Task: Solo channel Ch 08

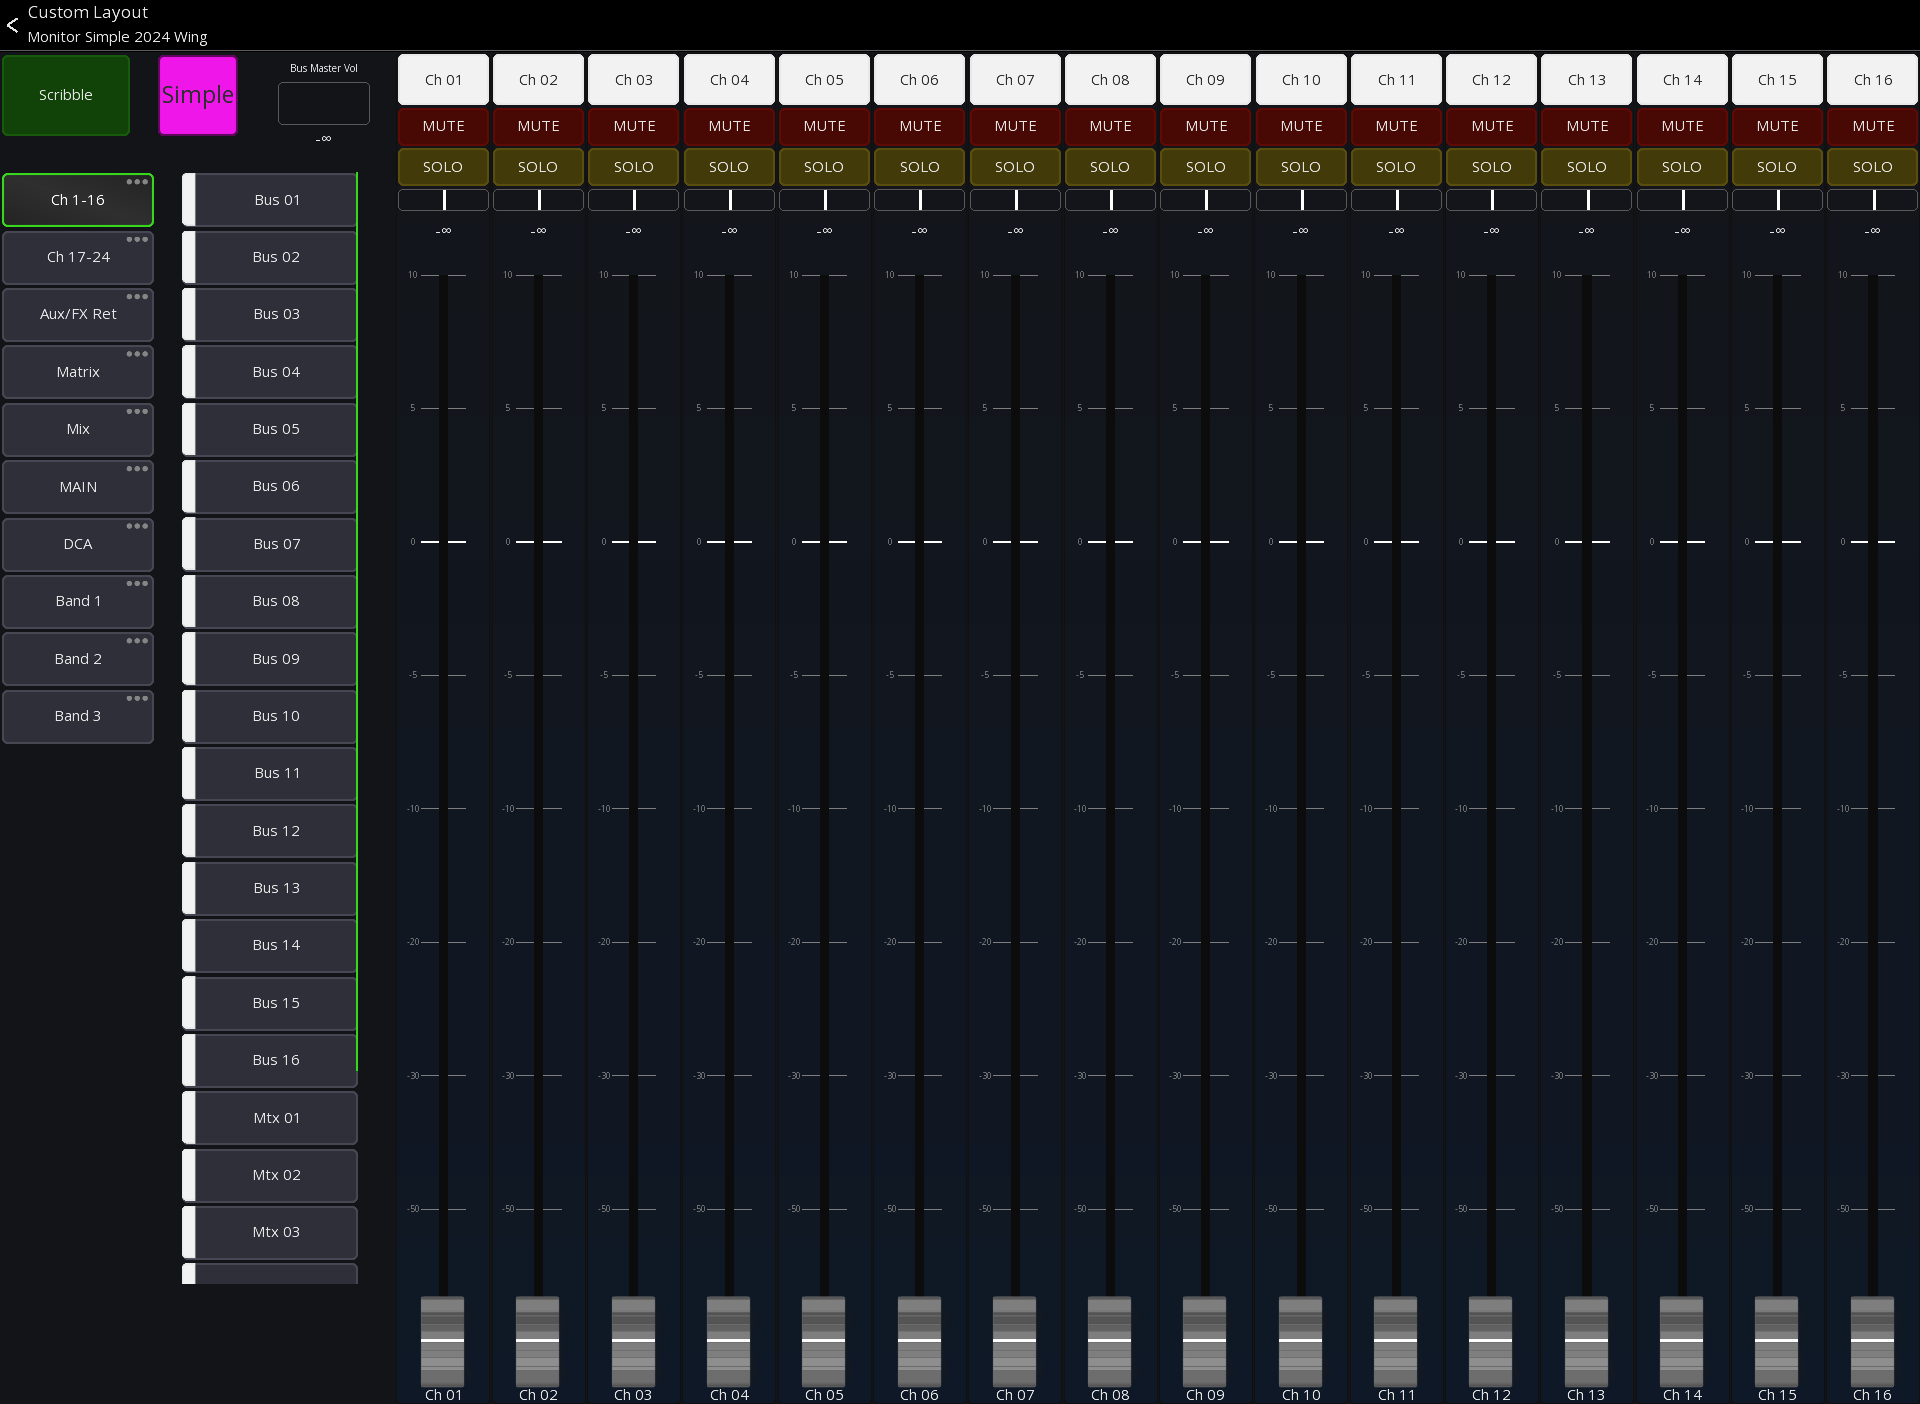Action: click(1110, 167)
